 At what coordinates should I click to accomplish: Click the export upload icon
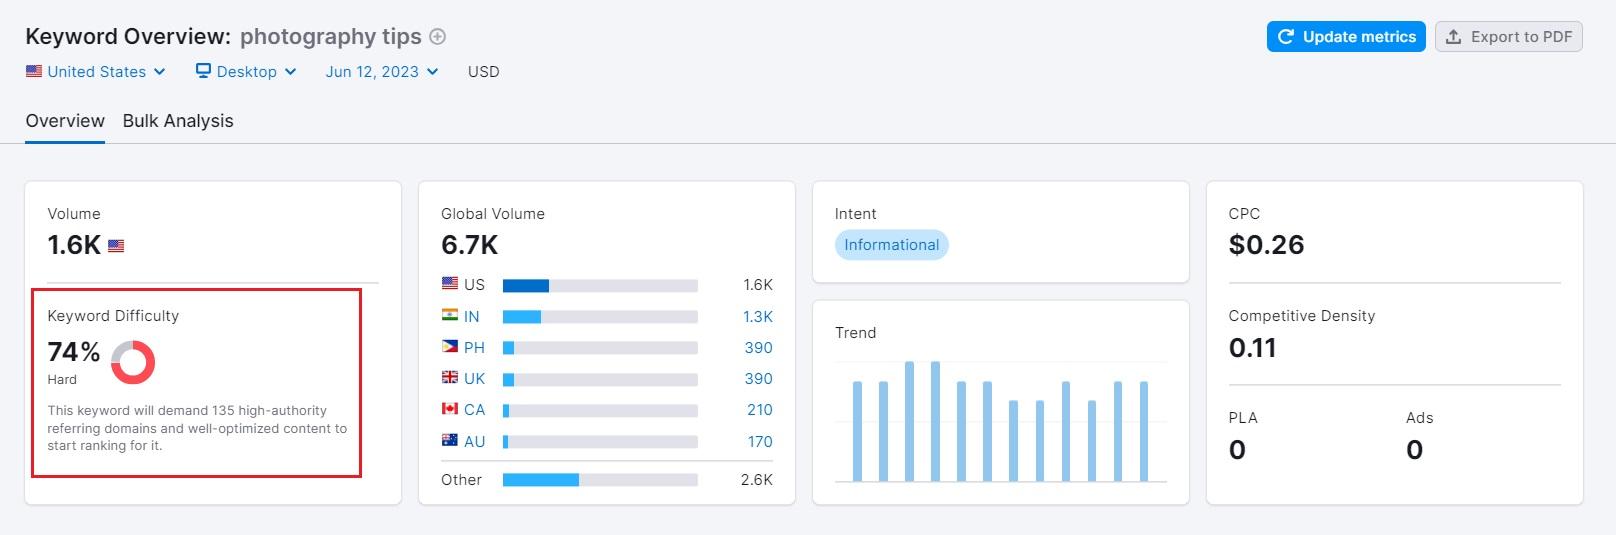pos(1454,37)
